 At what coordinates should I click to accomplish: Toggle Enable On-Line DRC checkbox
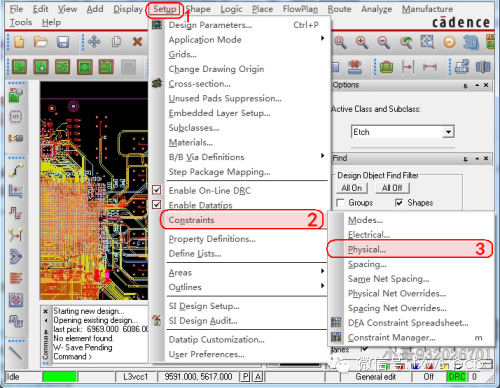pos(157,190)
